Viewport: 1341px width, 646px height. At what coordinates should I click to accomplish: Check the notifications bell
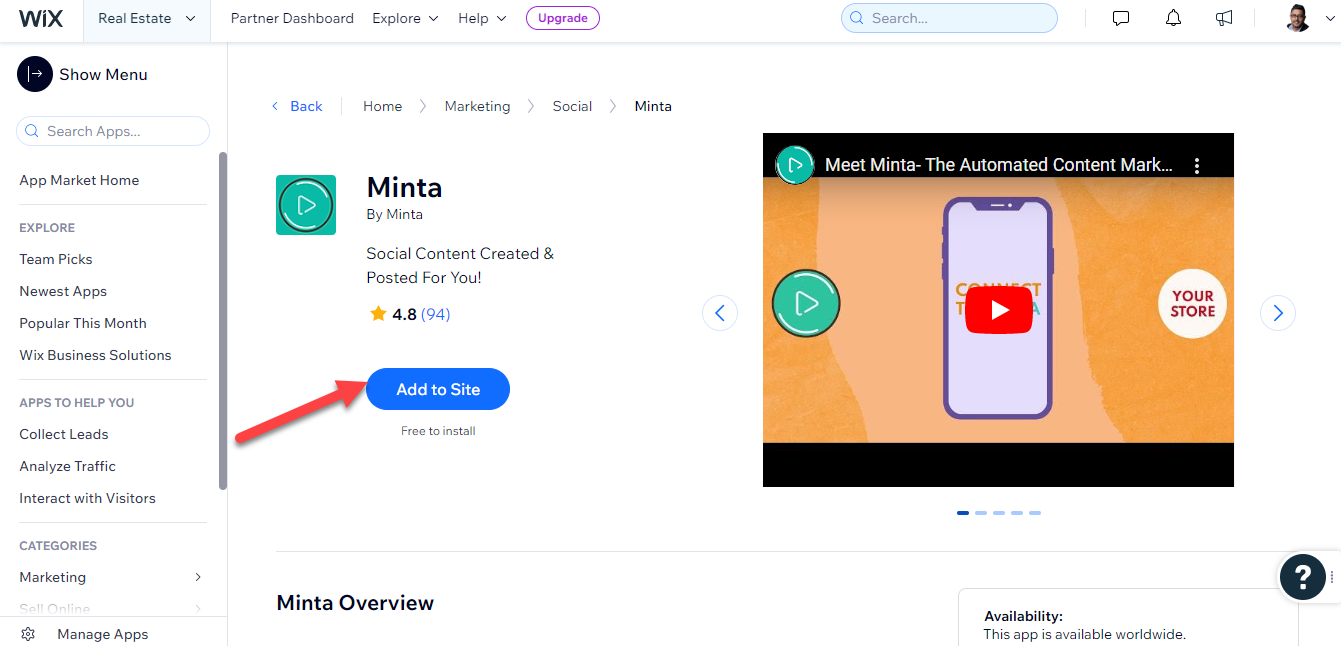tap(1172, 17)
